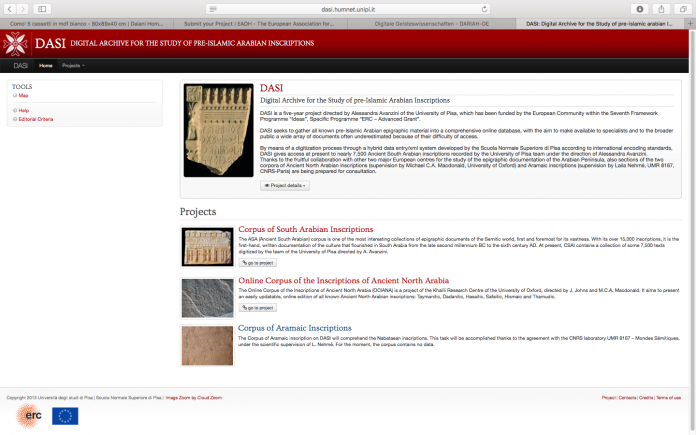Click the DASI brand in black navbar

pos(20,66)
